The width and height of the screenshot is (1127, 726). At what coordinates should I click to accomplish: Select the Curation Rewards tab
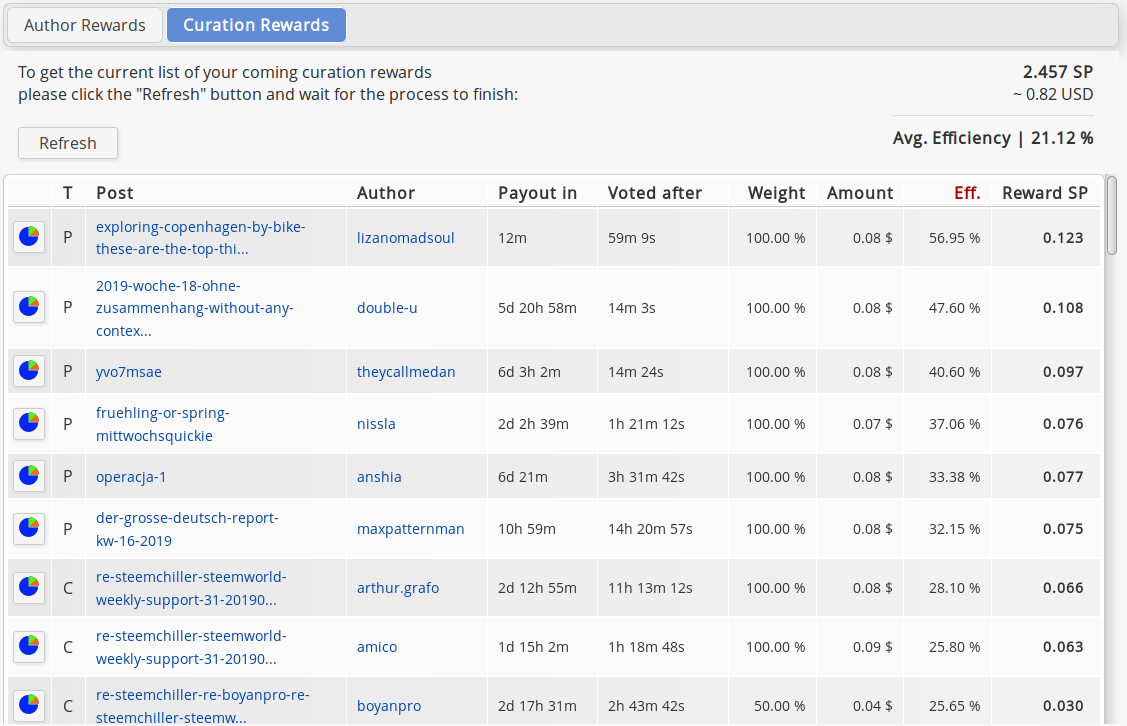coord(256,26)
